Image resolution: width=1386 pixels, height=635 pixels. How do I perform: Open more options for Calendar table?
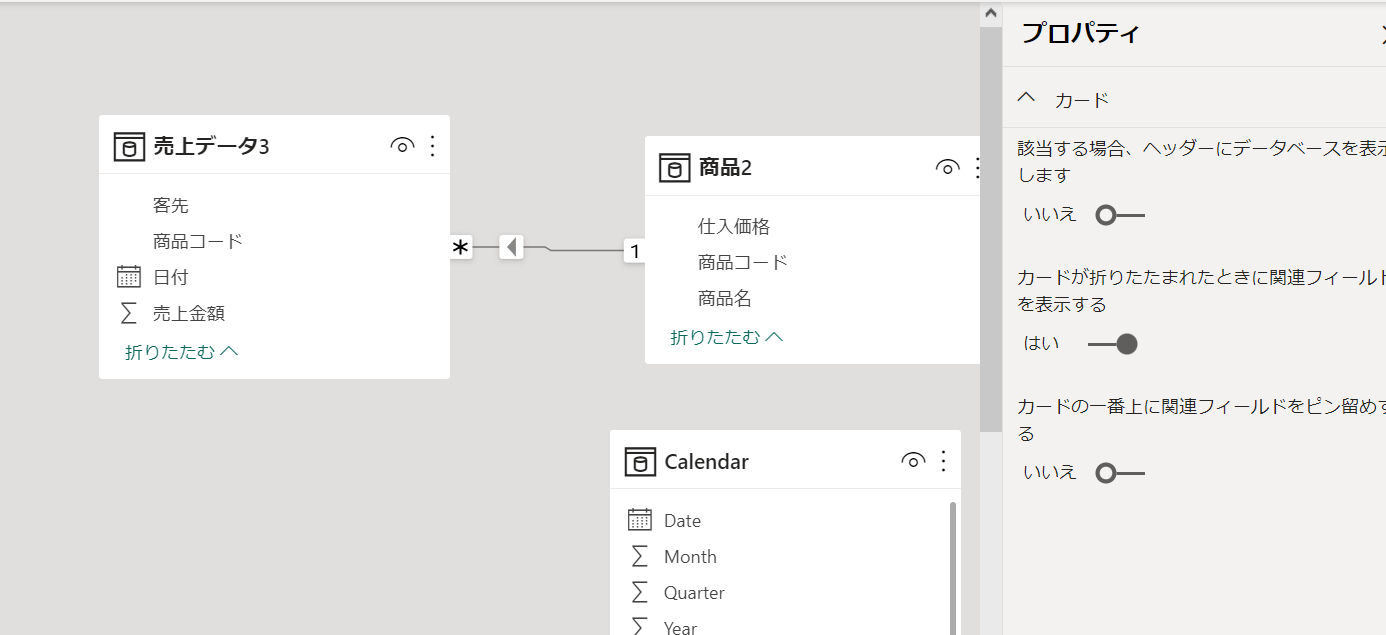943,461
